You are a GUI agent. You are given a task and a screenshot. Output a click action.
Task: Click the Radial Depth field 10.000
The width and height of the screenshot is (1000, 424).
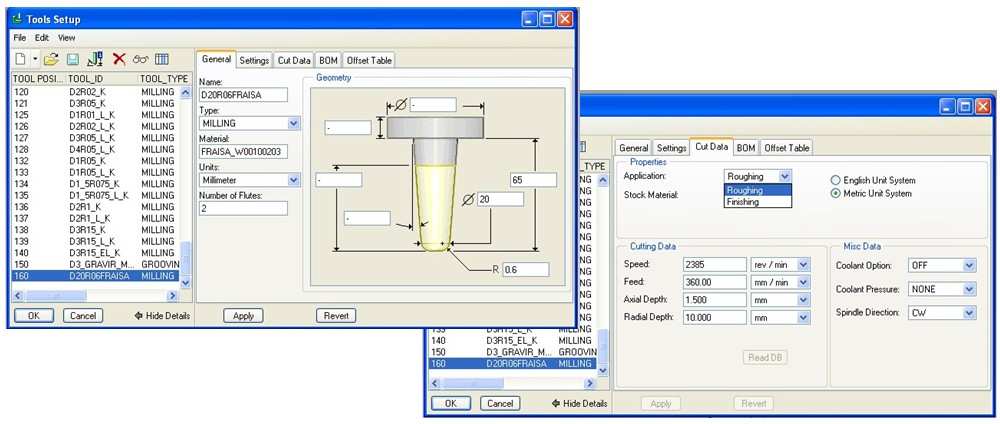coord(714,318)
